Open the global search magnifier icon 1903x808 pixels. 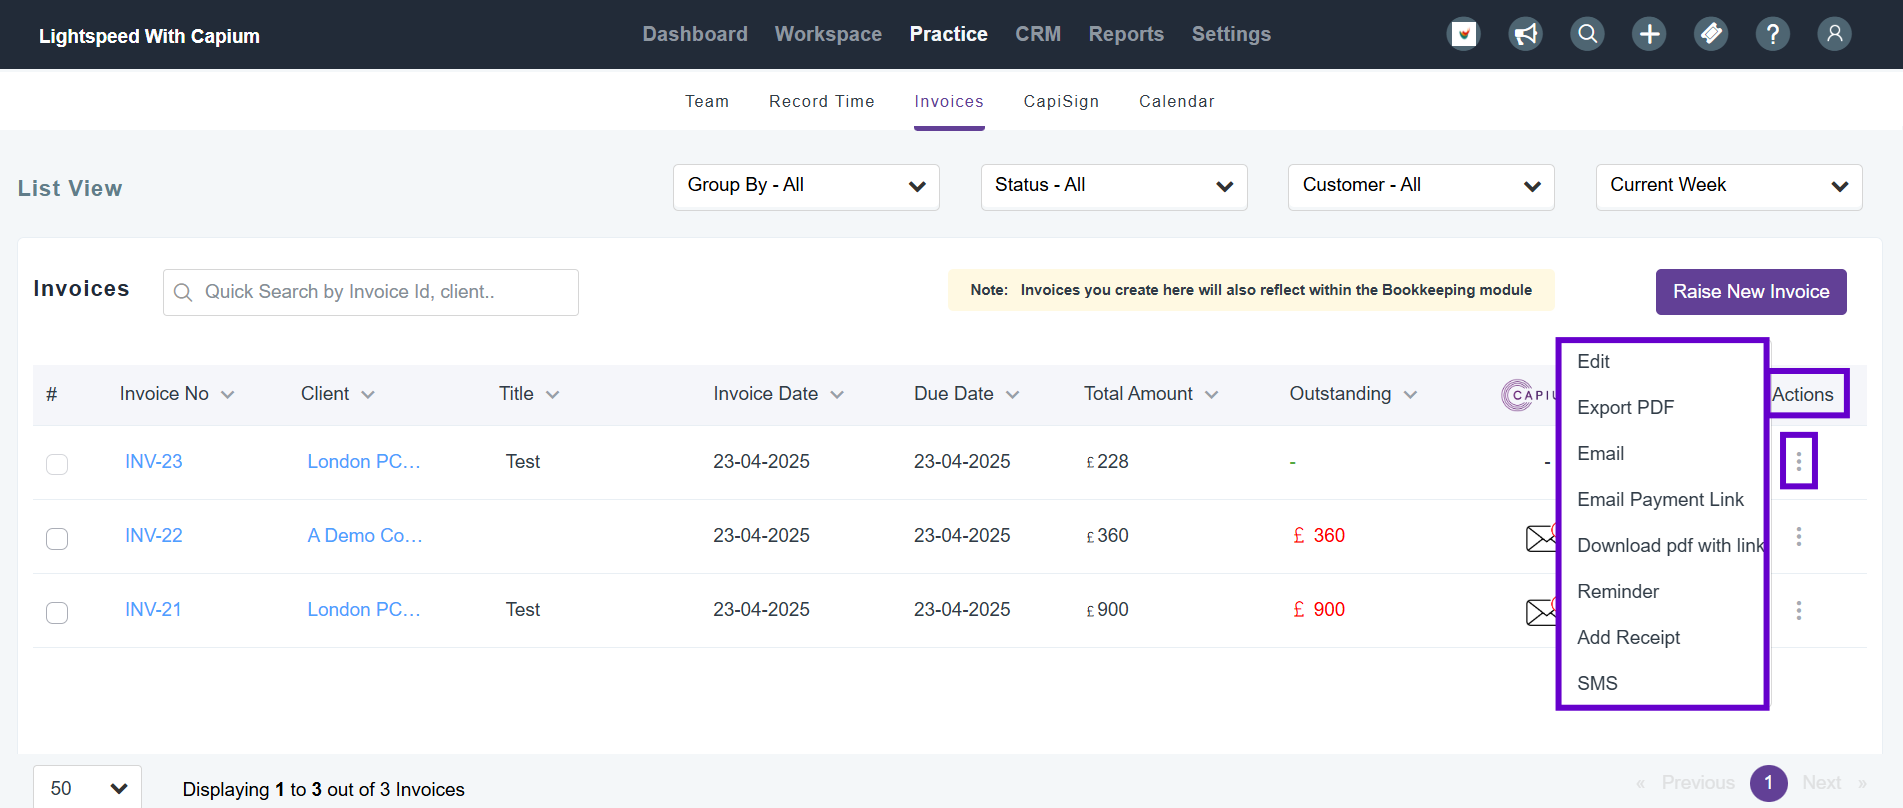click(1588, 34)
